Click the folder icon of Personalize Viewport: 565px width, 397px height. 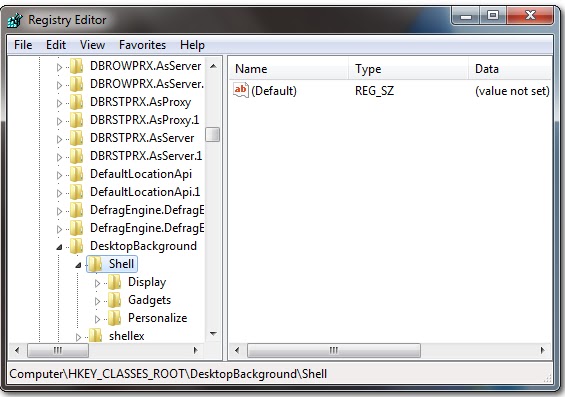pos(115,318)
